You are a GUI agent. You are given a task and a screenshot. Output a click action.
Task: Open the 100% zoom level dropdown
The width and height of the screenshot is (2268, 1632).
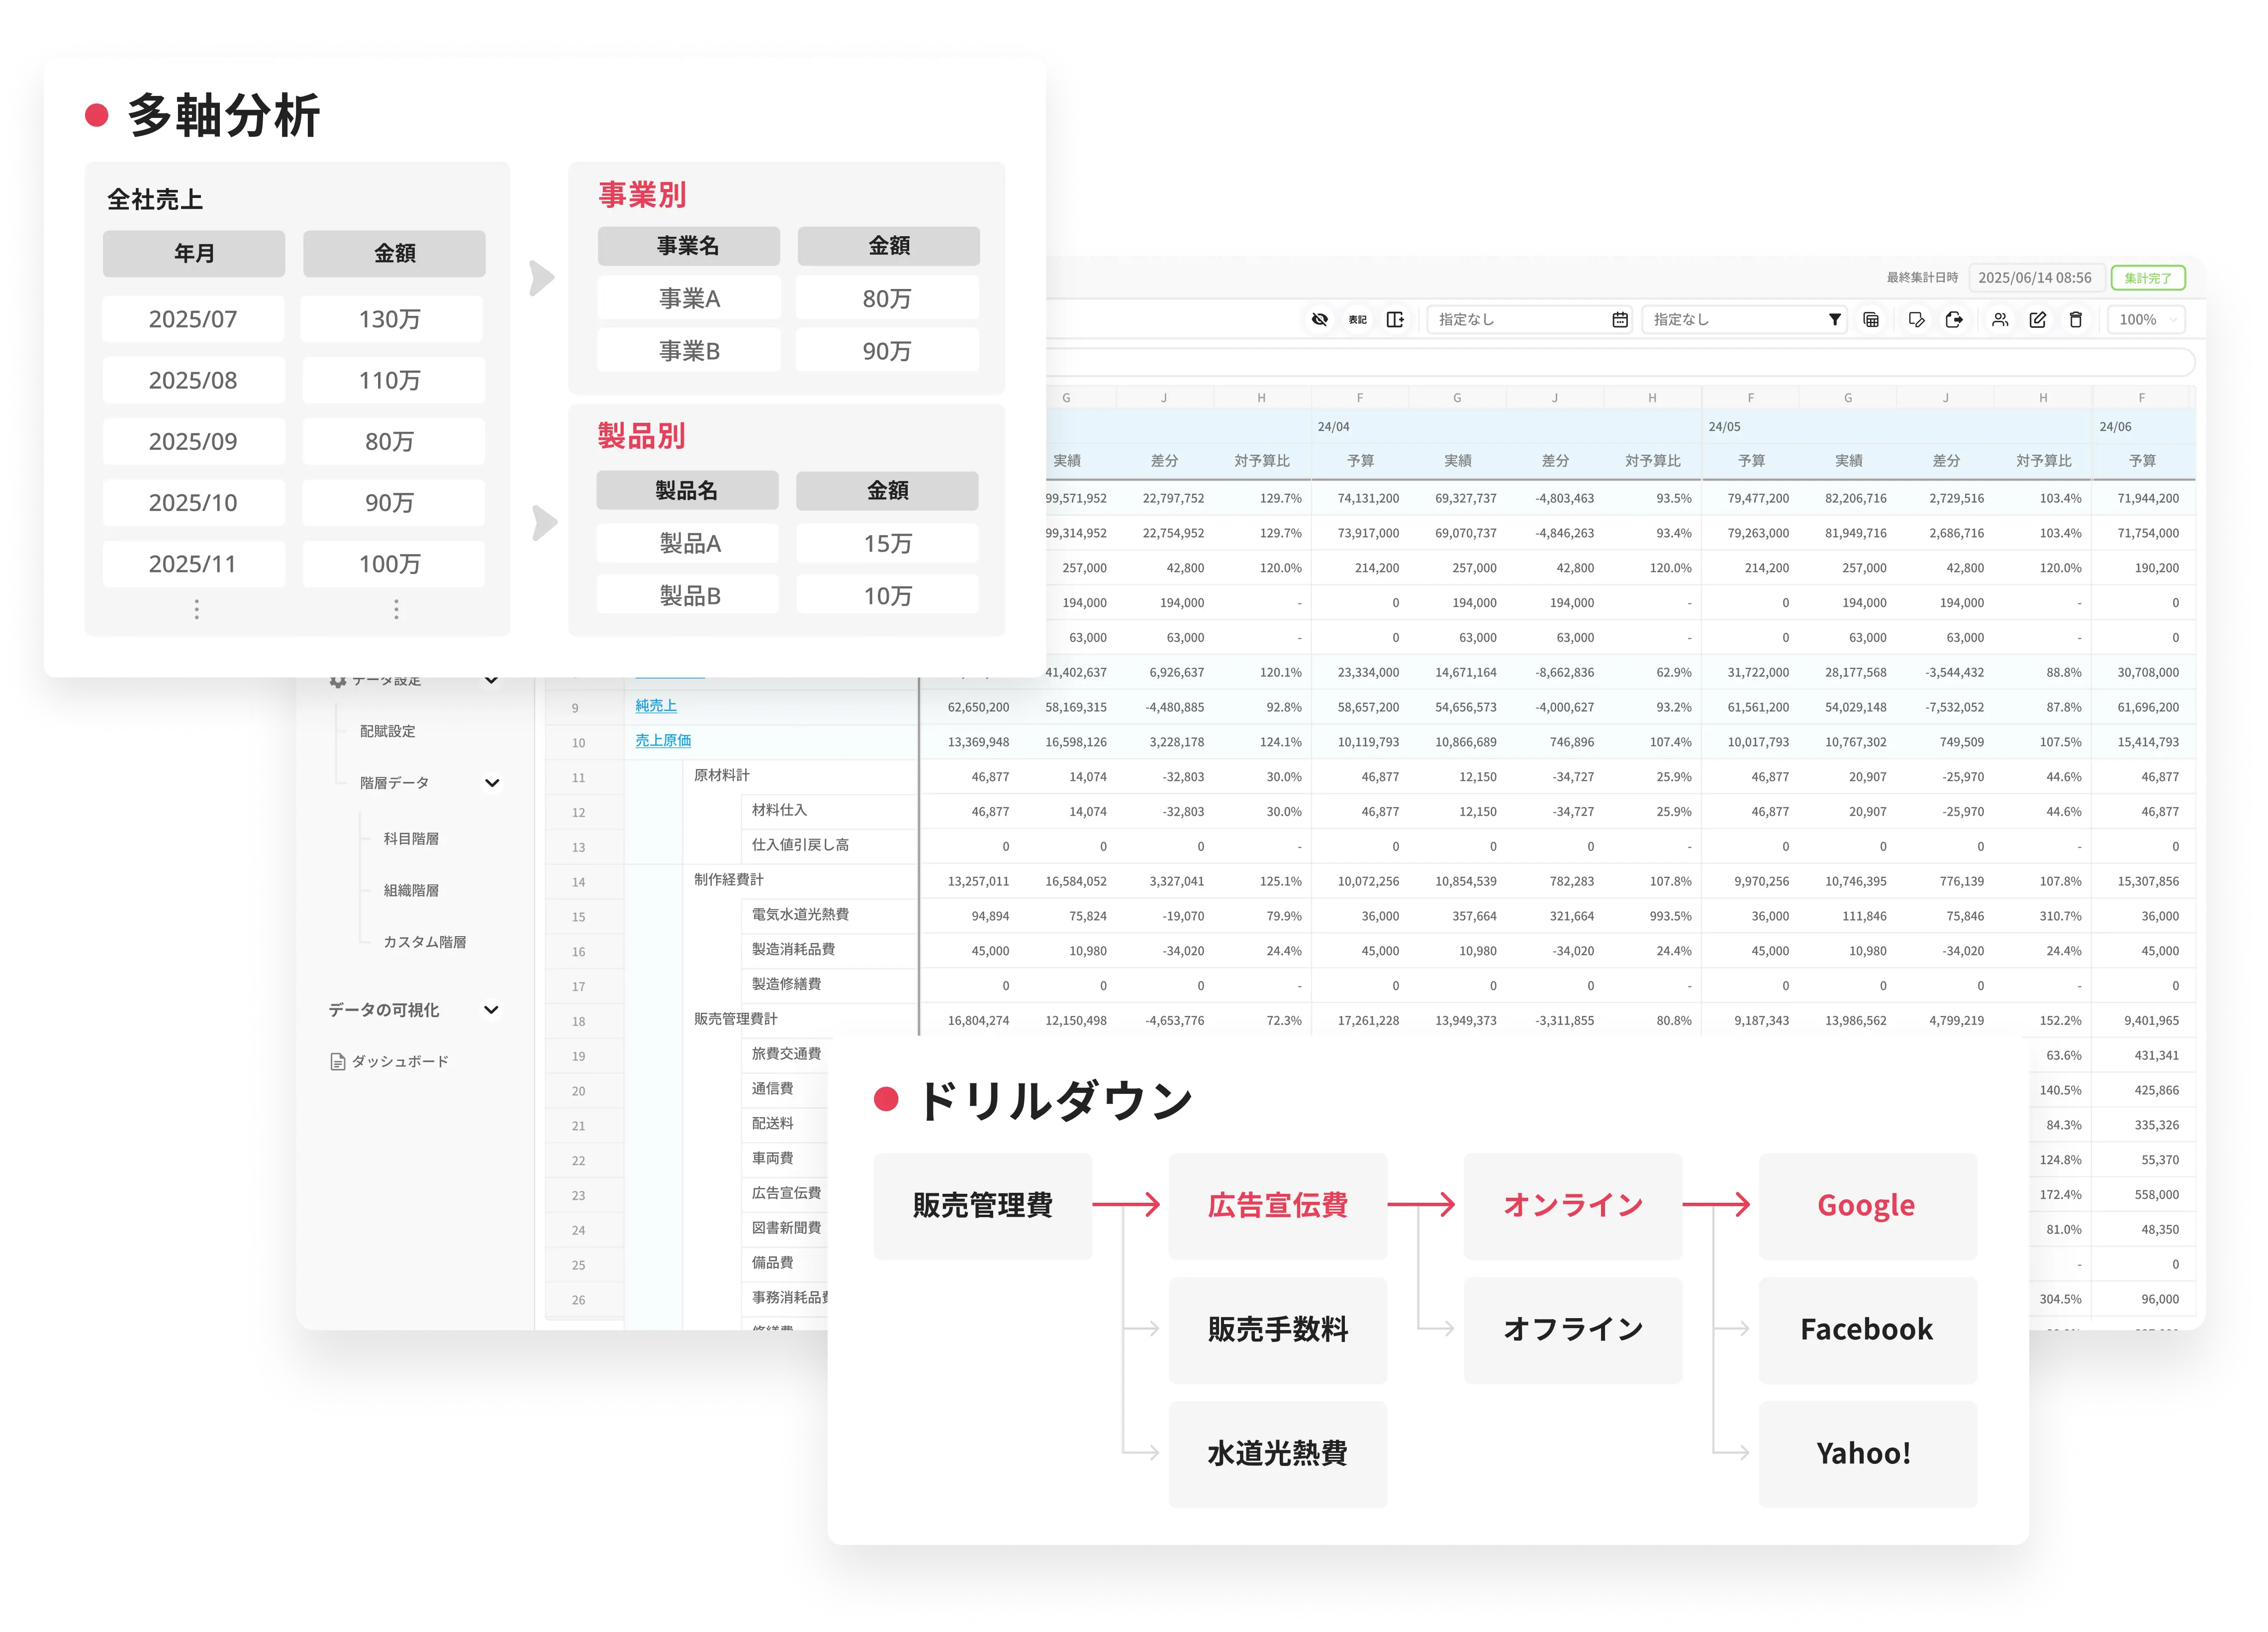pyautogui.click(x=2145, y=320)
